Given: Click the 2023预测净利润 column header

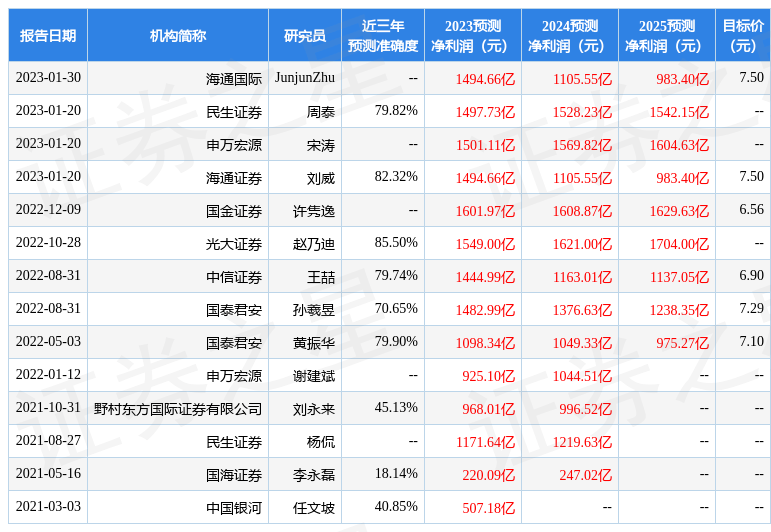Looking at the screenshot, I should pyautogui.click(x=472, y=36).
